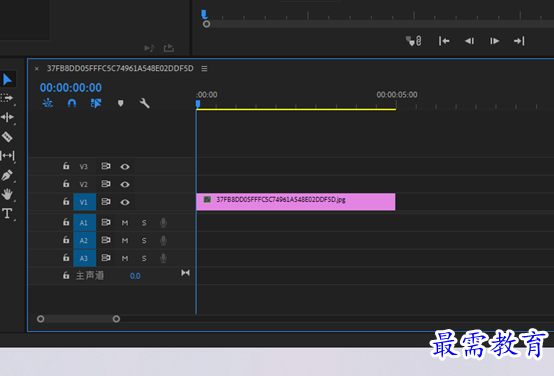
Task: Toggle sync lock on A3
Action: [x=106, y=258]
